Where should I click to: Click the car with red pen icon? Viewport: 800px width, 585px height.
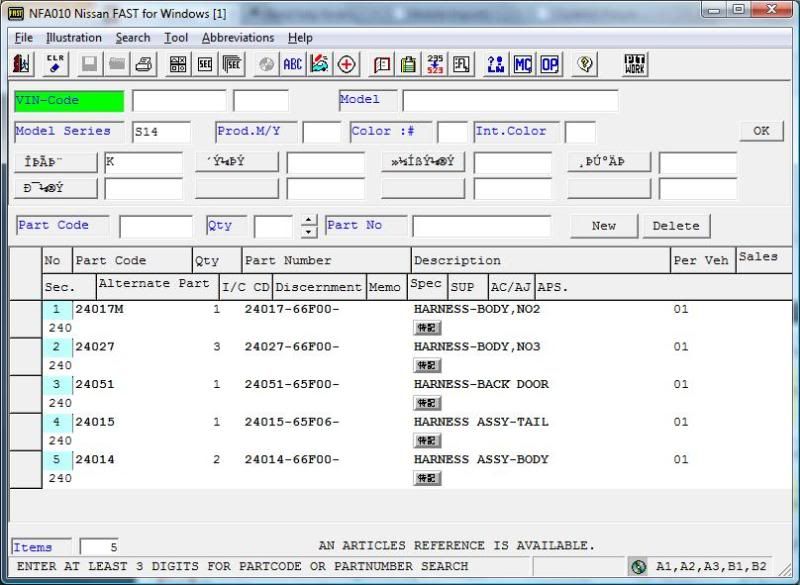319,64
